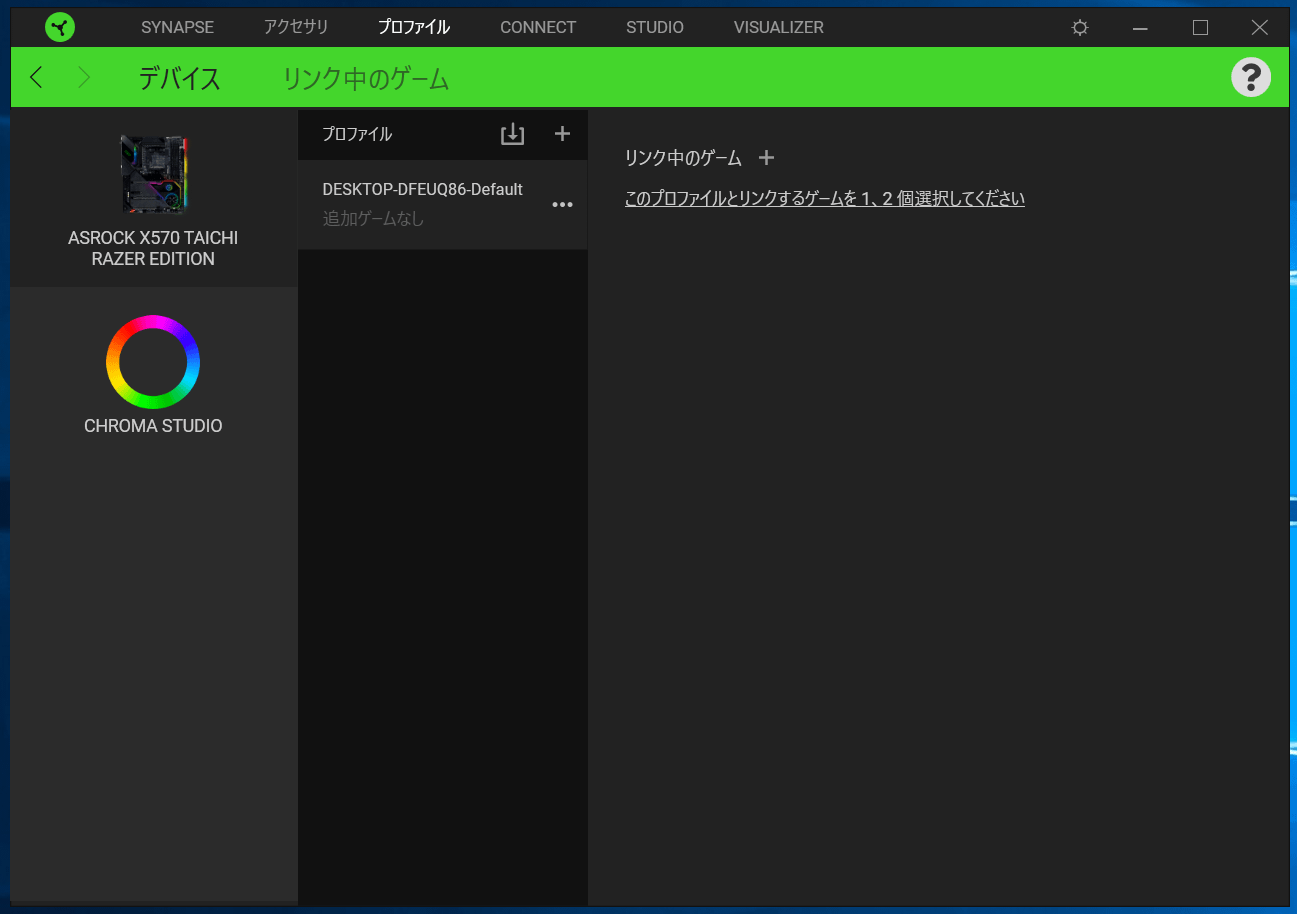Open Chroma Studio color ring icon
The image size is (1297, 914).
(153, 362)
